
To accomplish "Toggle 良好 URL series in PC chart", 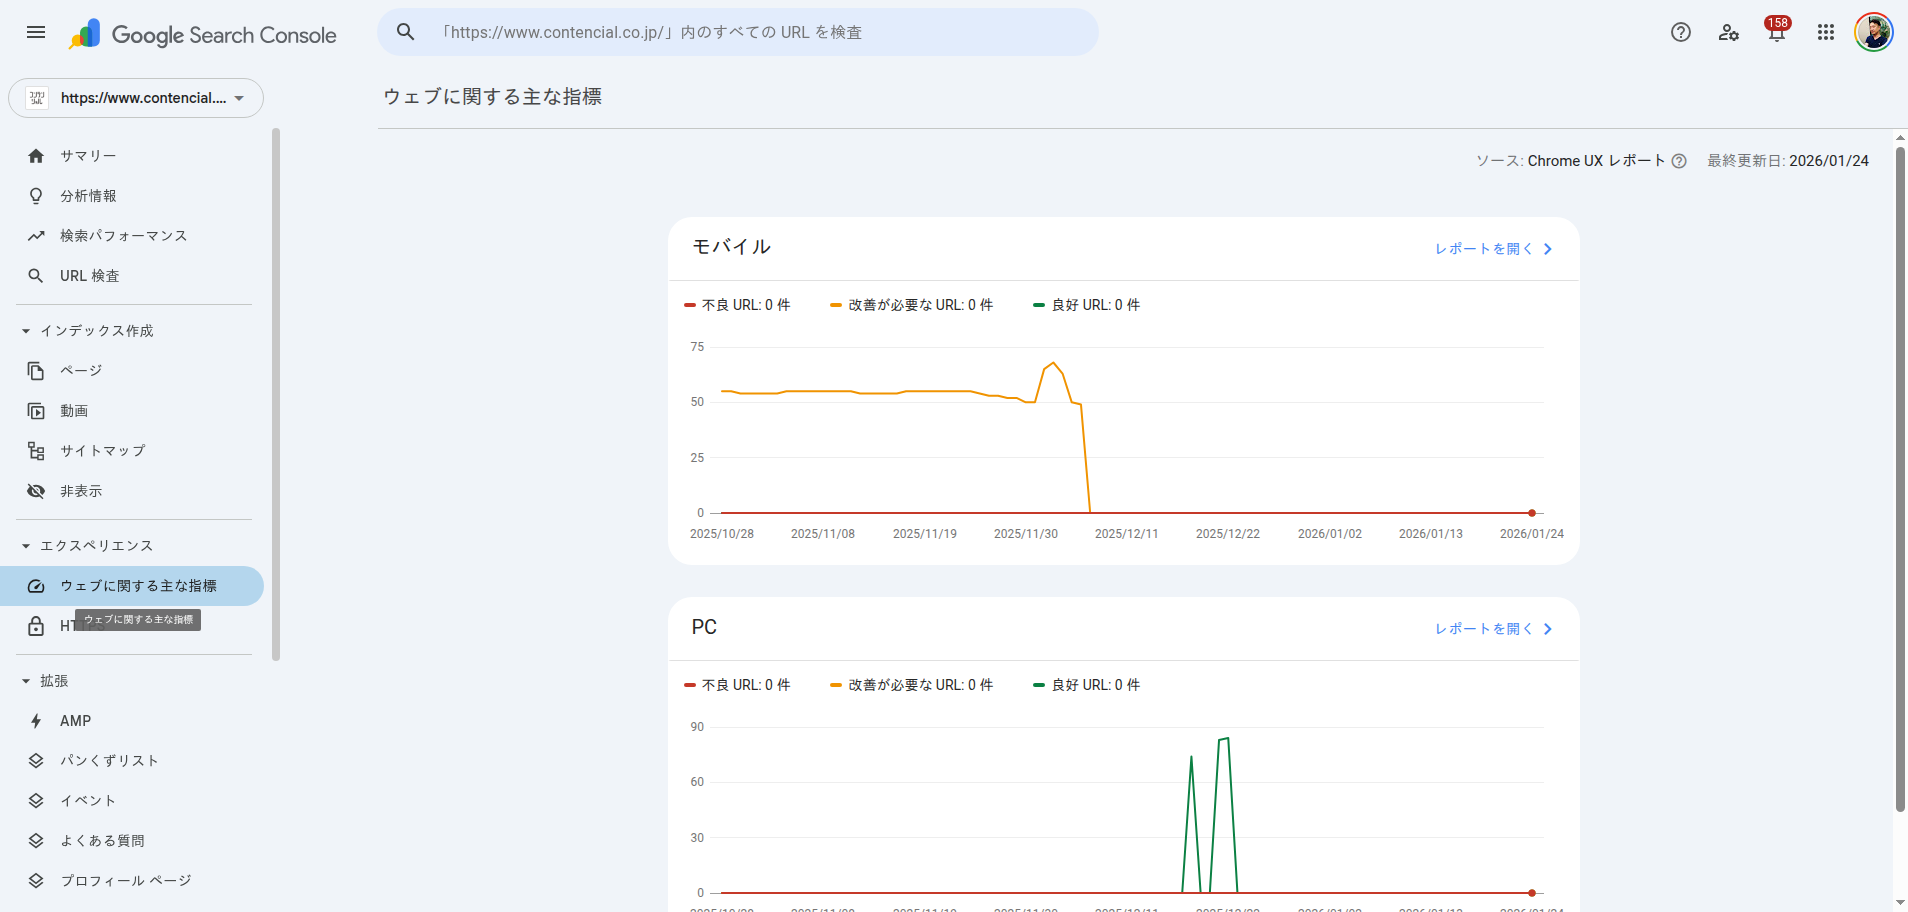I will point(1086,685).
